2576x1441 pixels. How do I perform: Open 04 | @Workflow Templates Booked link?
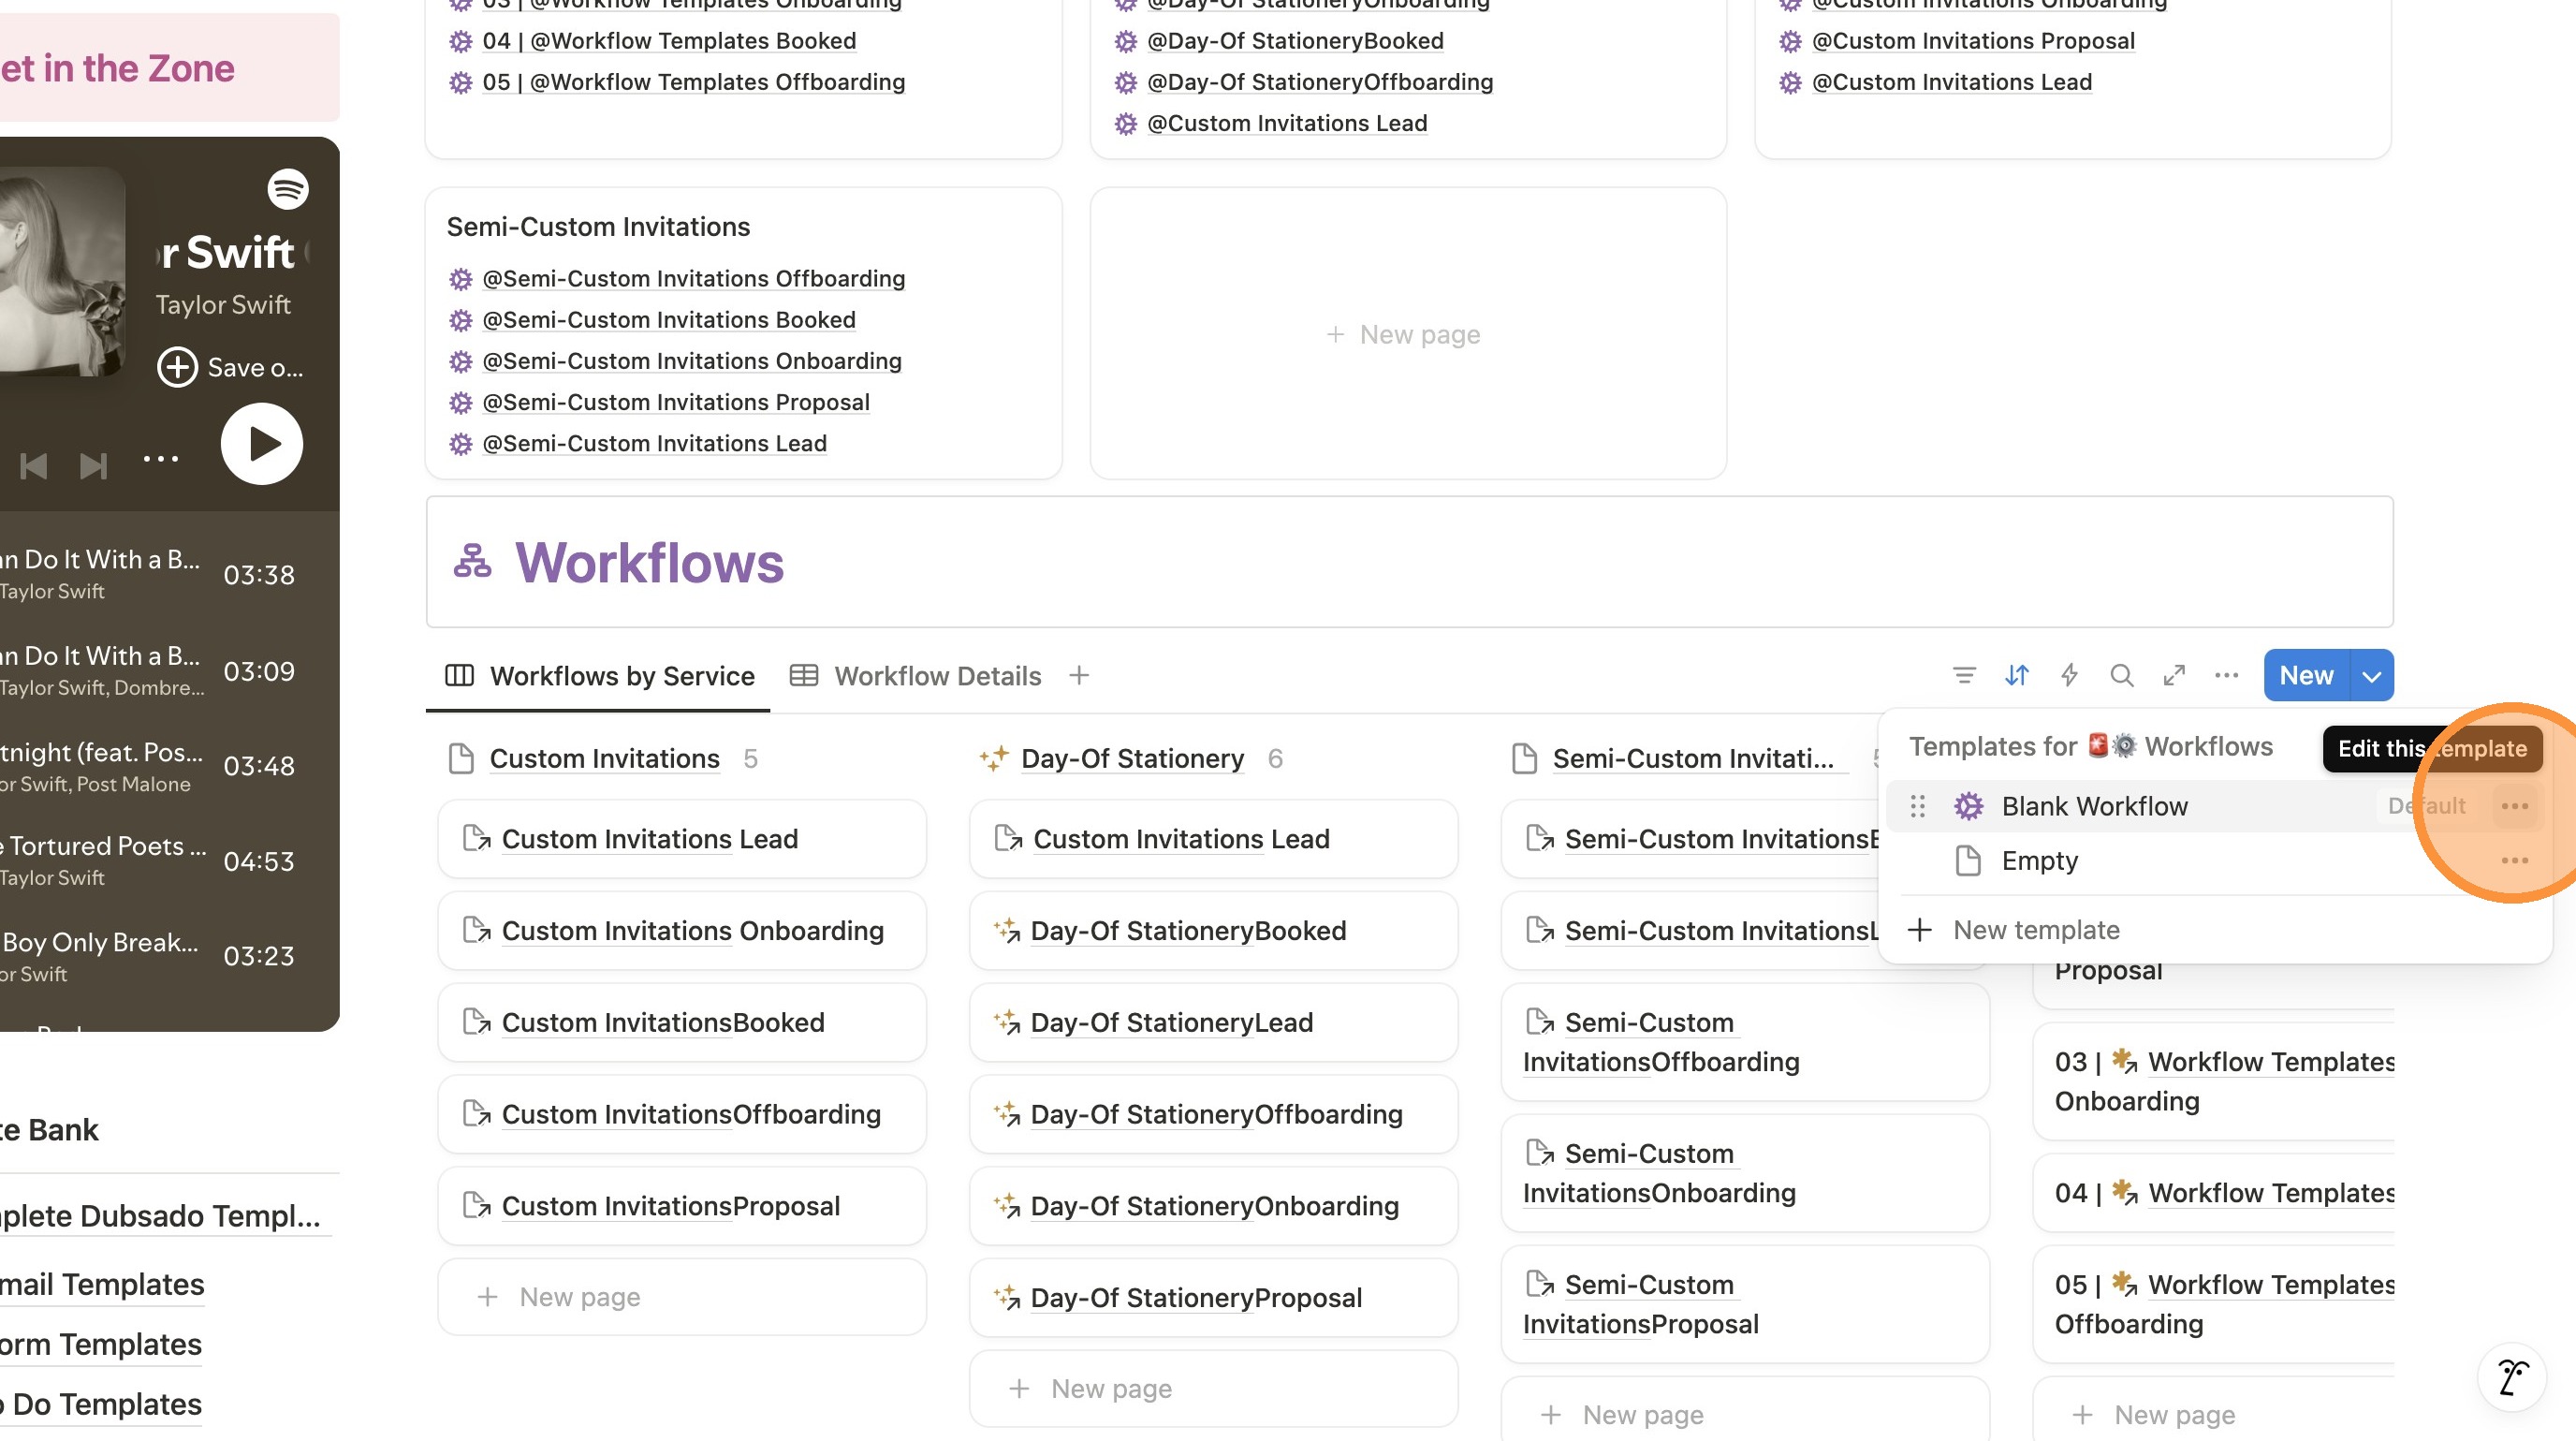(669, 41)
